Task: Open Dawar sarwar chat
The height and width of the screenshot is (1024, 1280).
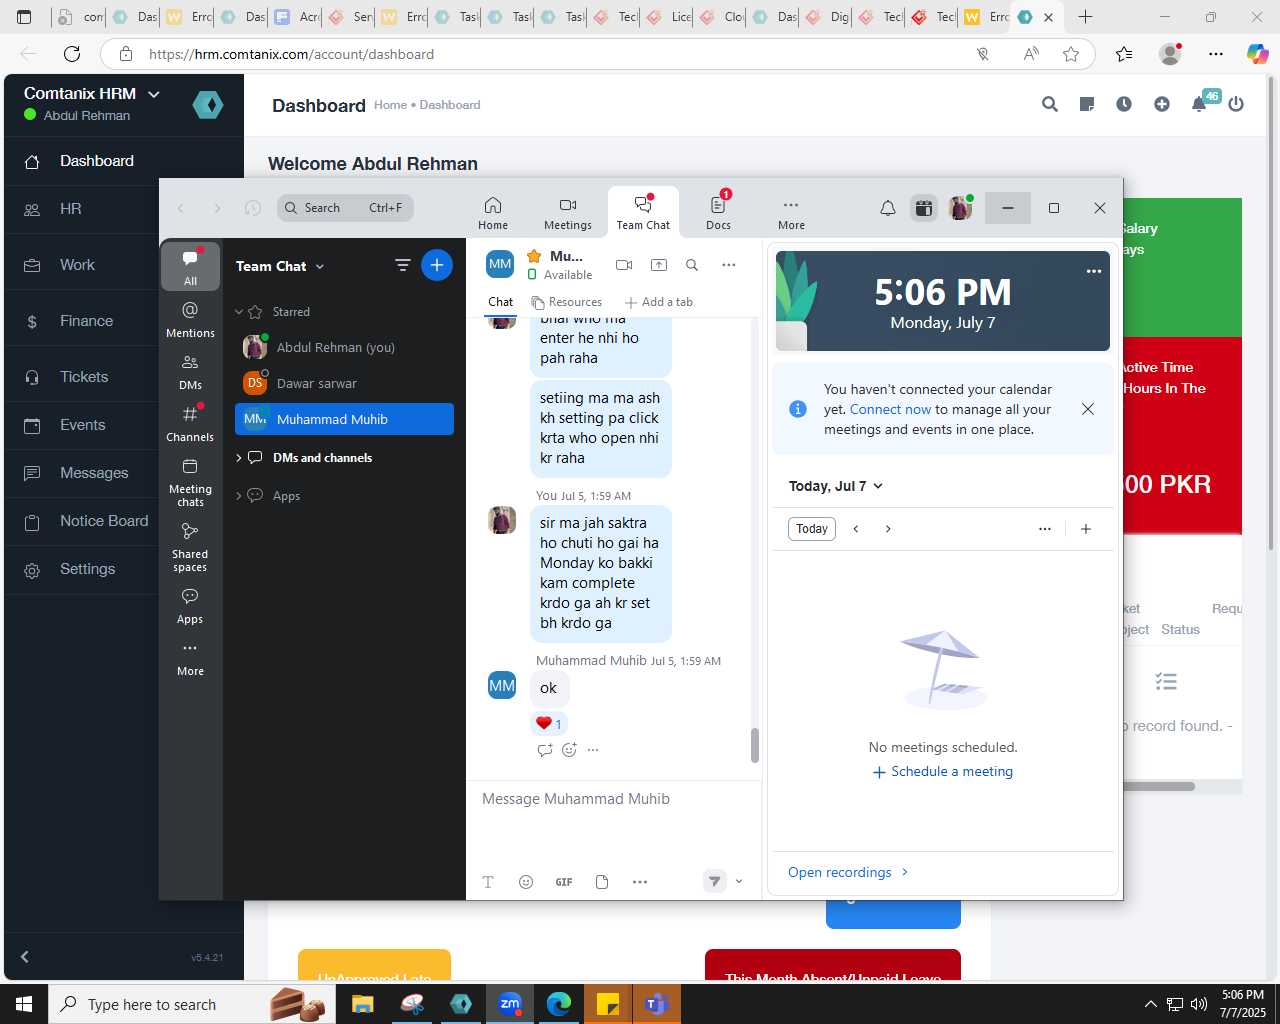Action: 344,383
